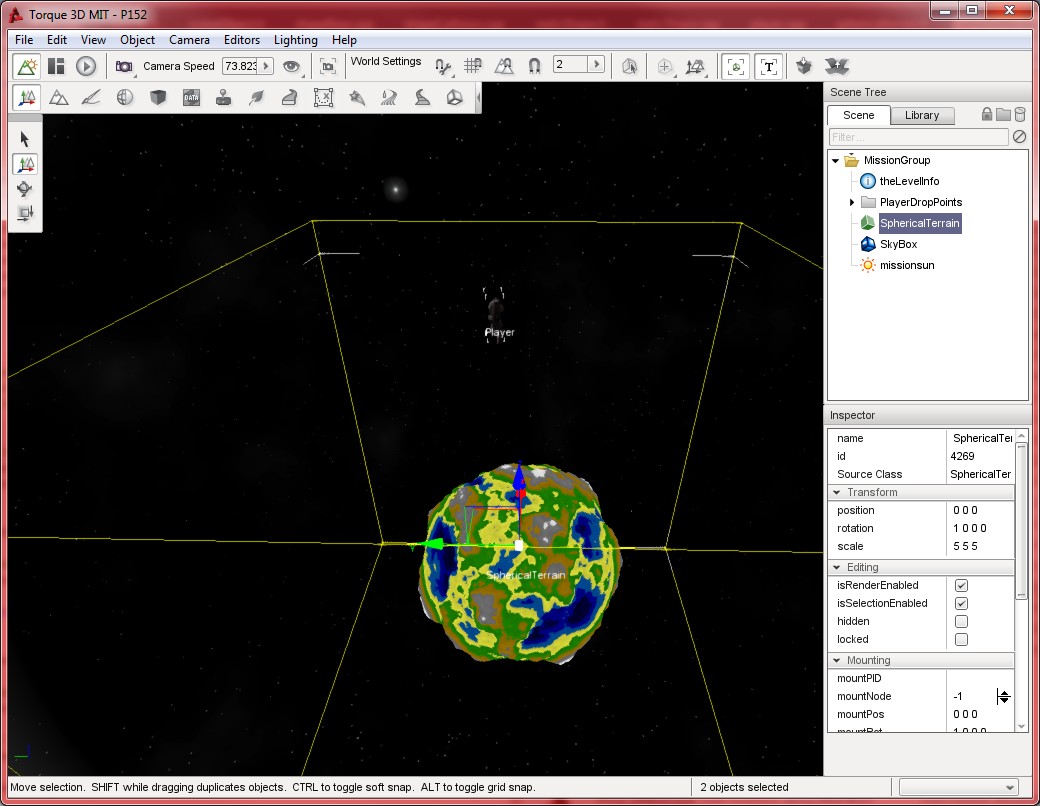The height and width of the screenshot is (806, 1040).
Task: Choose the Move selection tool
Action: (x=25, y=165)
